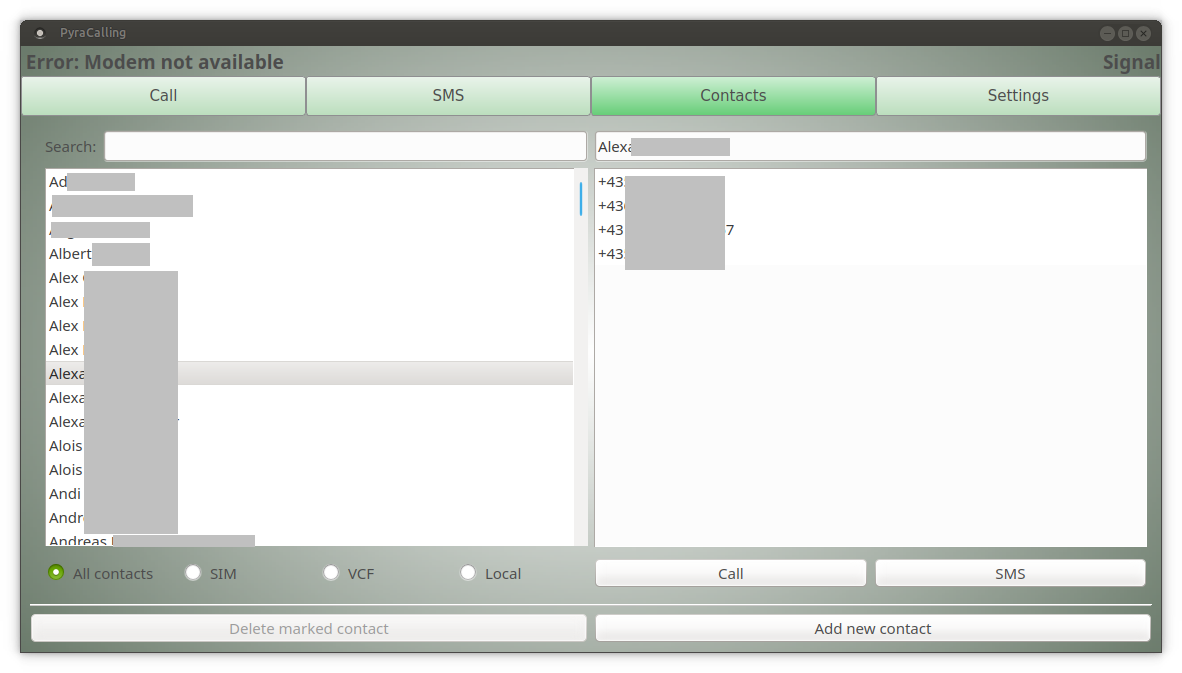Select the Andi contact entry
Viewport: 1182px width, 673px height.
[x=65, y=494]
